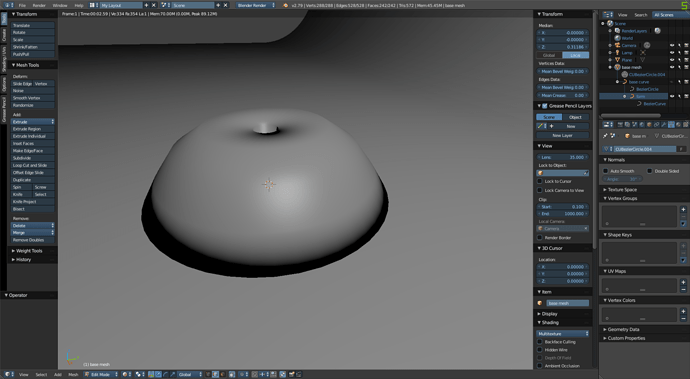Toggle snap magnet icon in viewport header
This screenshot has height=379, width=690.
click(x=254, y=374)
